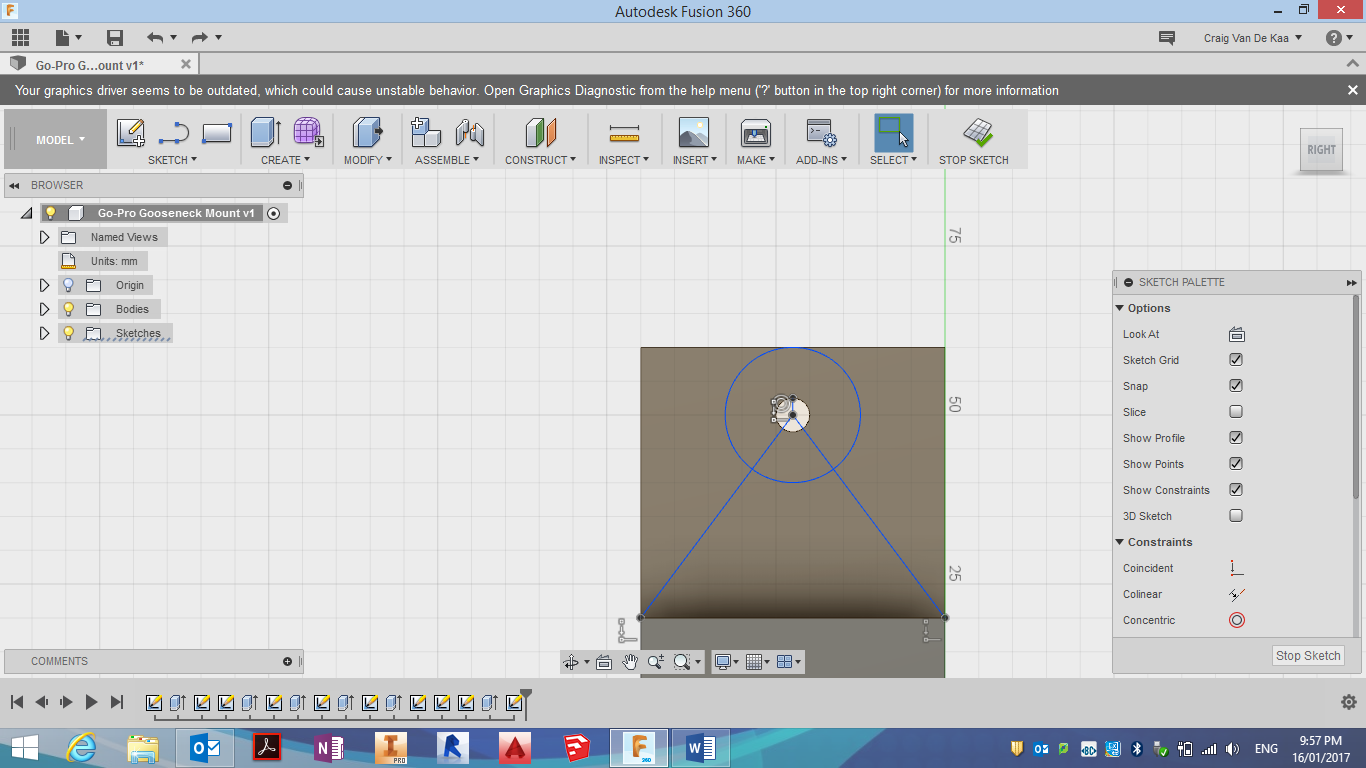Image resolution: width=1366 pixels, height=768 pixels.
Task: Toggle the Show Points checkbox
Action: tap(1236, 464)
